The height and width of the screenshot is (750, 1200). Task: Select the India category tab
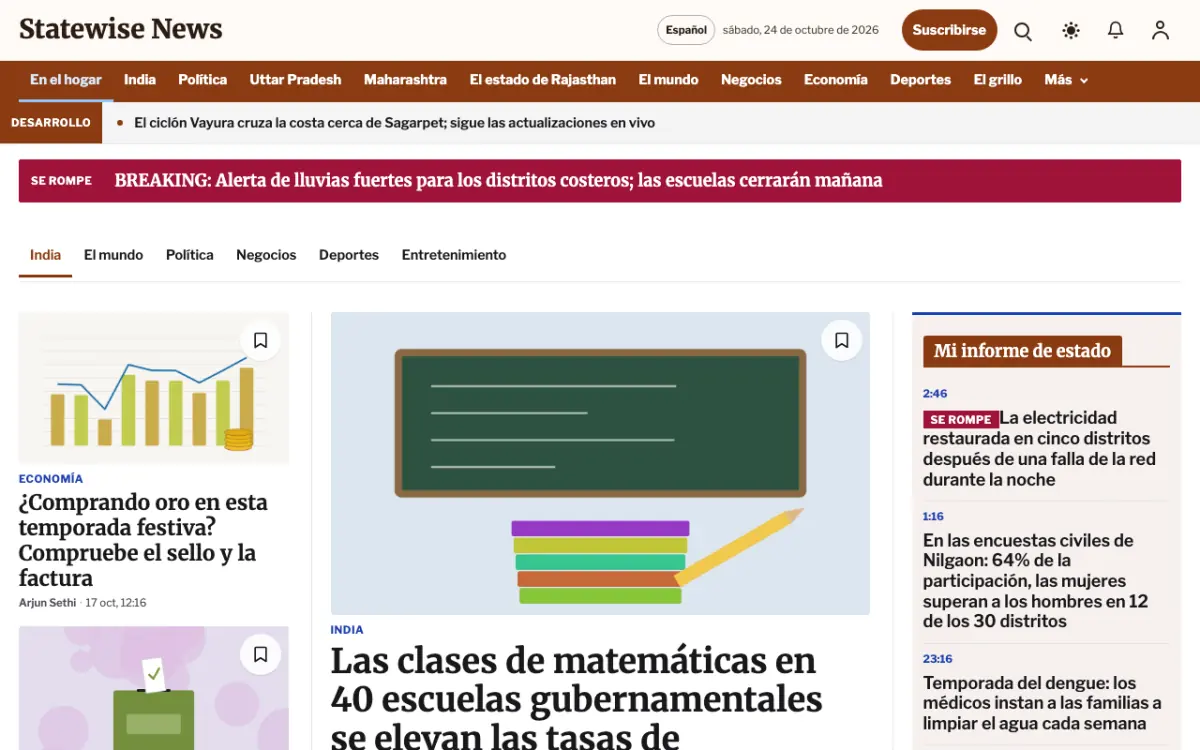tap(45, 255)
